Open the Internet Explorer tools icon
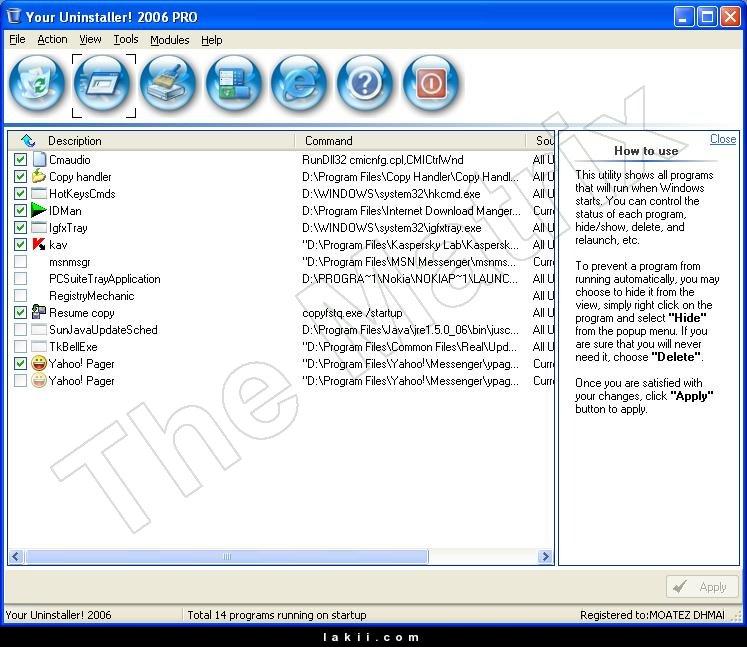Image resolution: width=747 pixels, height=647 pixels. (299, 84)
